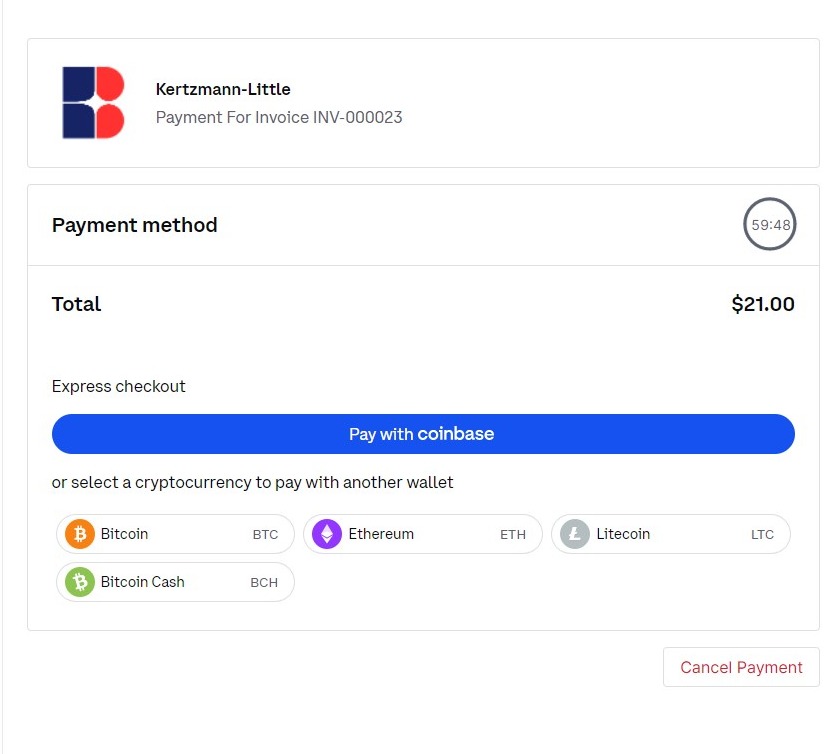The height and width of the screenshot is (754, 838).
Task: Click the LTC ticker label
Action: (x=762, y=534)
